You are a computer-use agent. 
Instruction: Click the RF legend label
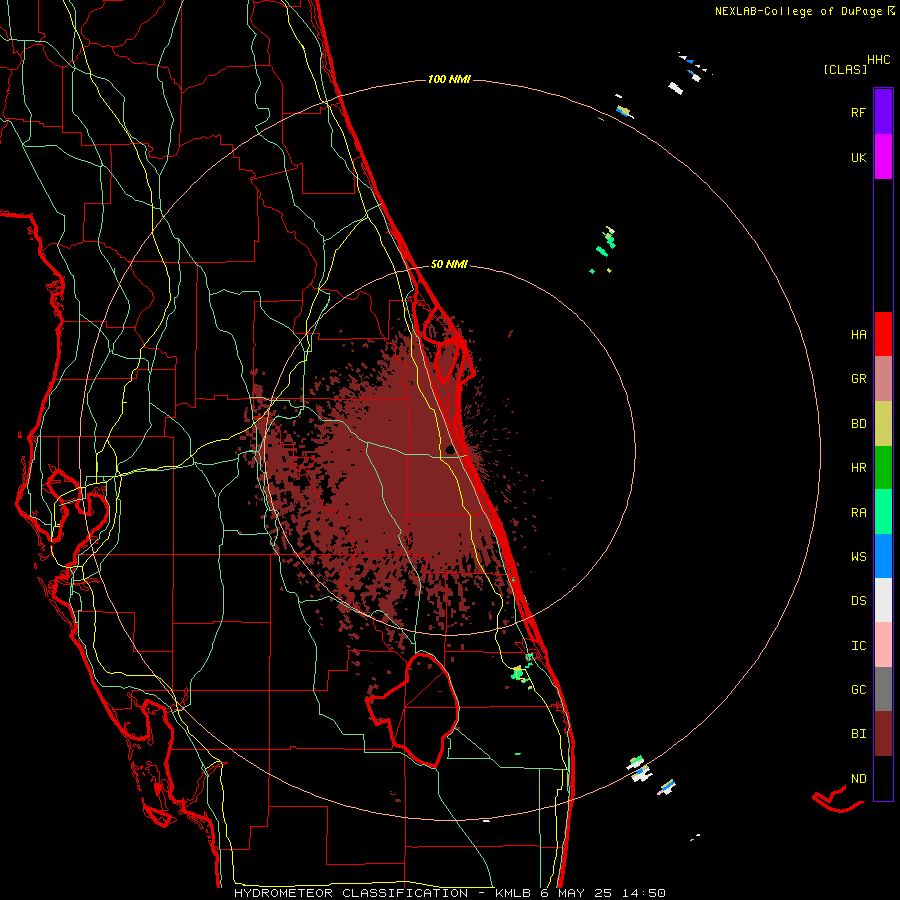[858, 112]
